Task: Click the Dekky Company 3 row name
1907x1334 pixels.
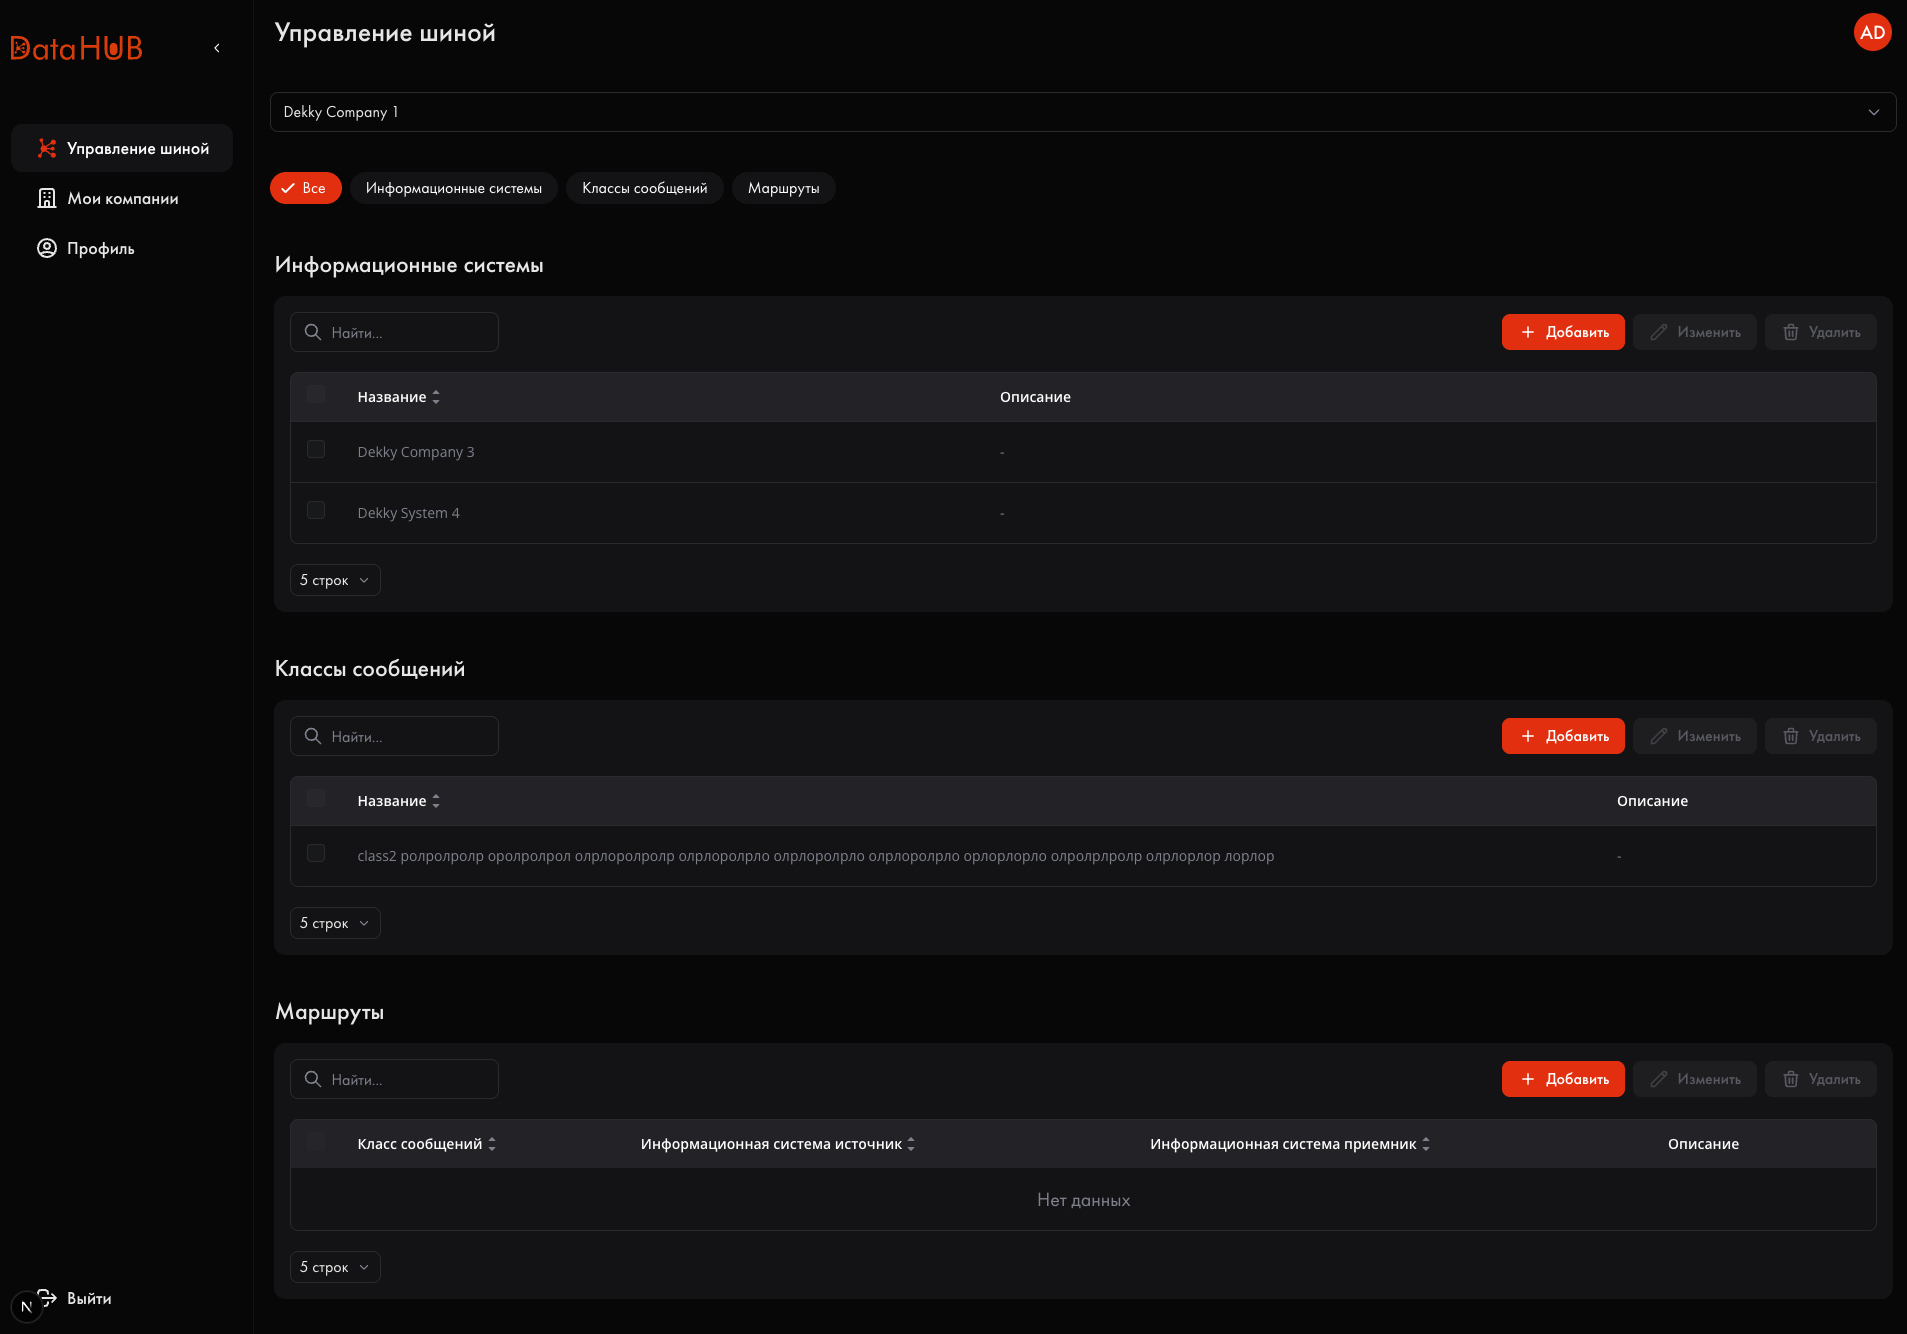Action: coord(416,452)
